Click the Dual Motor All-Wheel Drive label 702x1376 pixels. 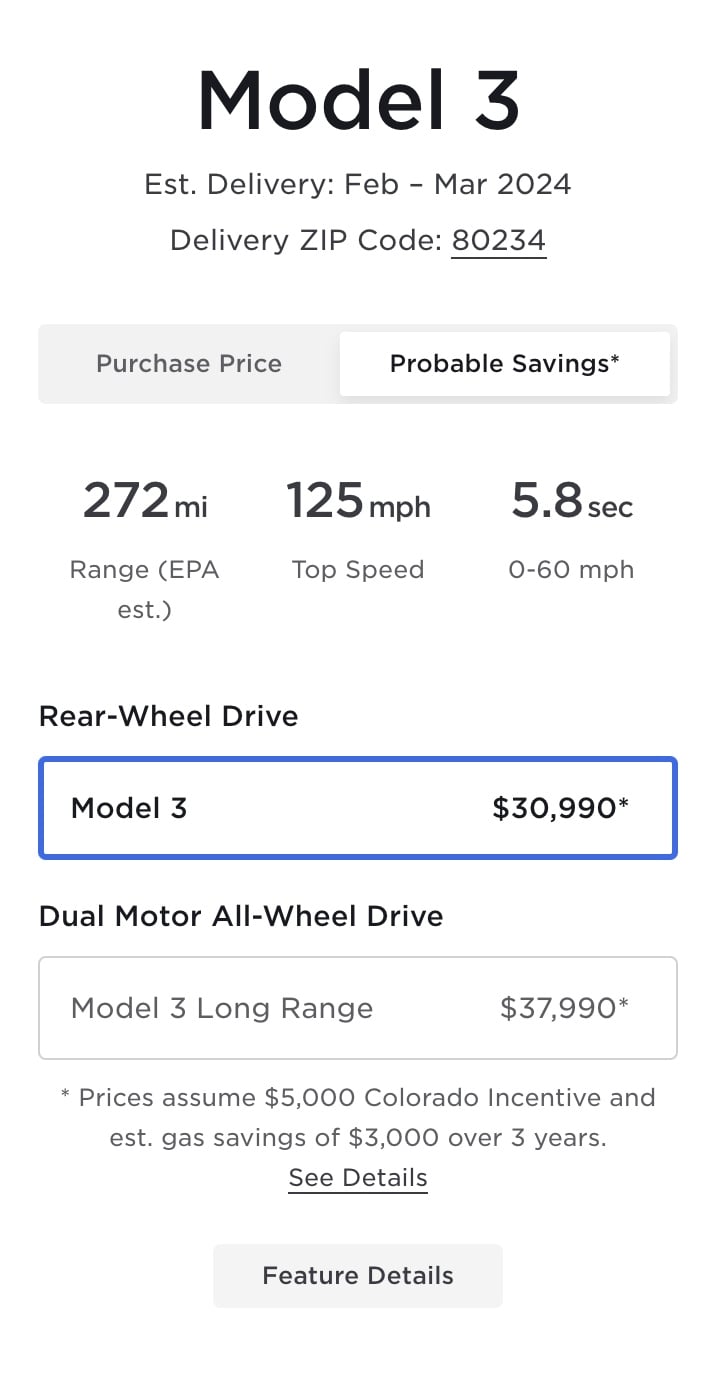pos(241,916)
